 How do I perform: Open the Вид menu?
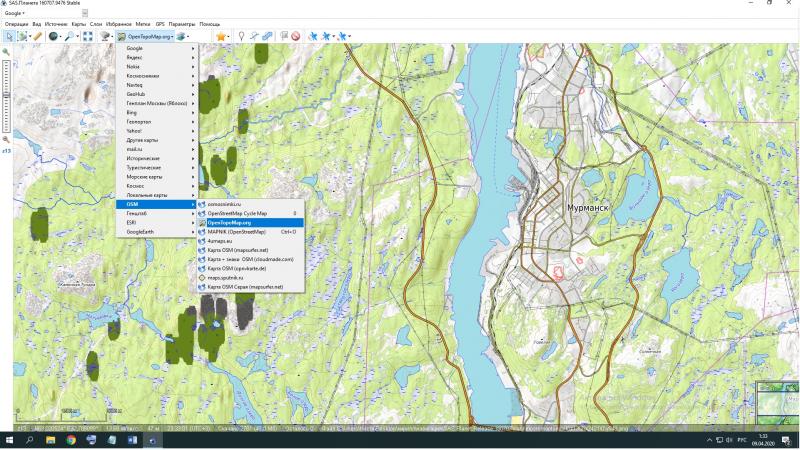37,24
